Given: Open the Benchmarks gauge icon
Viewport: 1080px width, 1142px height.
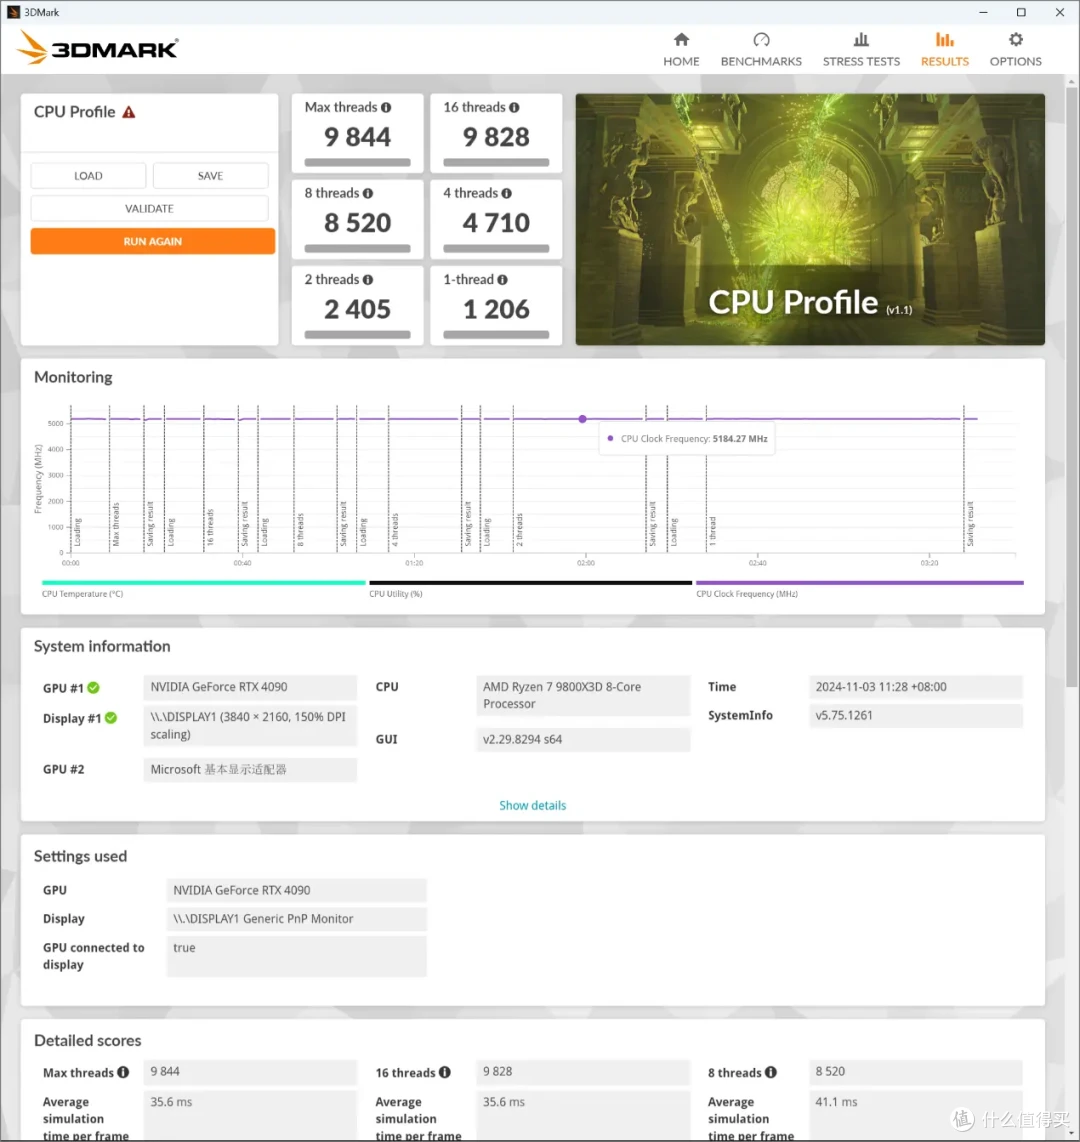Looking at the screenshot, I should [761, 39].
